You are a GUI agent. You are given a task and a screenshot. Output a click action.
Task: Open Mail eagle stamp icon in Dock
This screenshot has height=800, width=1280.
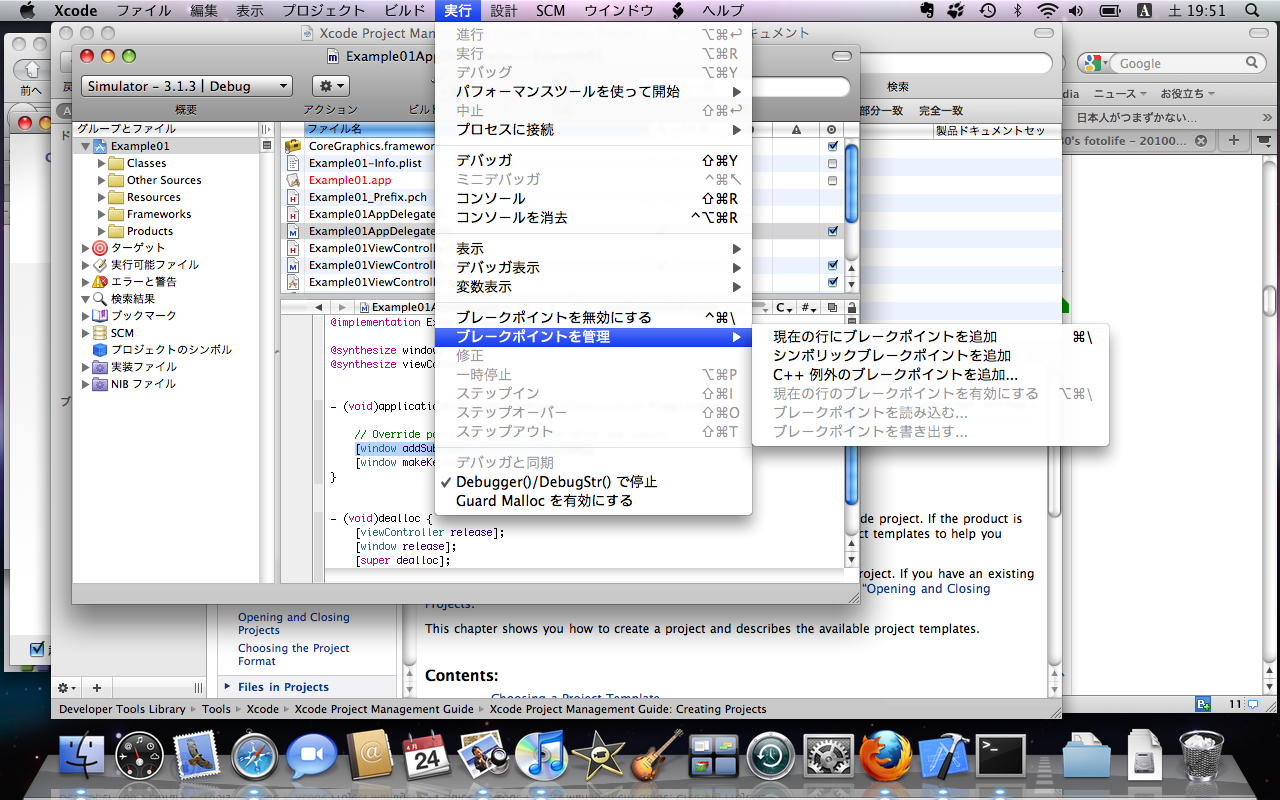196,757
